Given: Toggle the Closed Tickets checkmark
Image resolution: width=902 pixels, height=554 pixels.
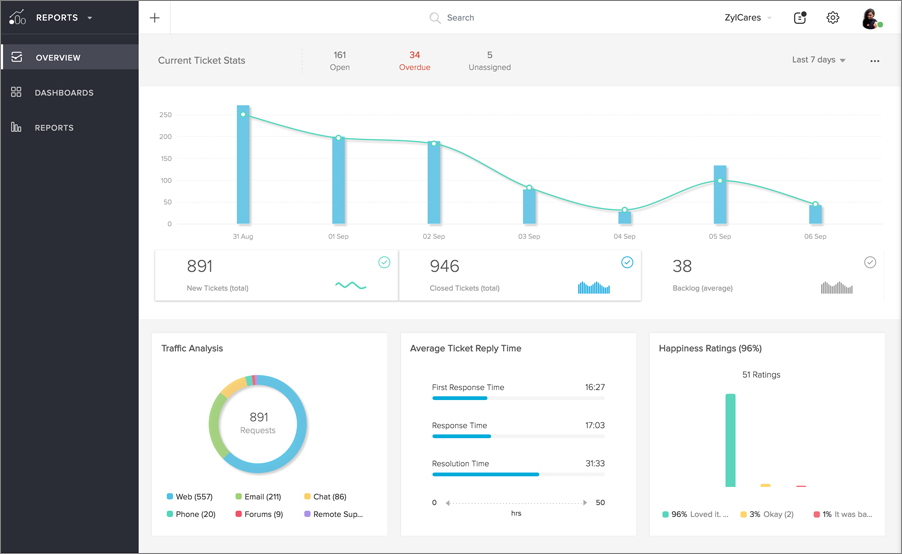Looking at the screenshot, I should [x=627, y=262].
